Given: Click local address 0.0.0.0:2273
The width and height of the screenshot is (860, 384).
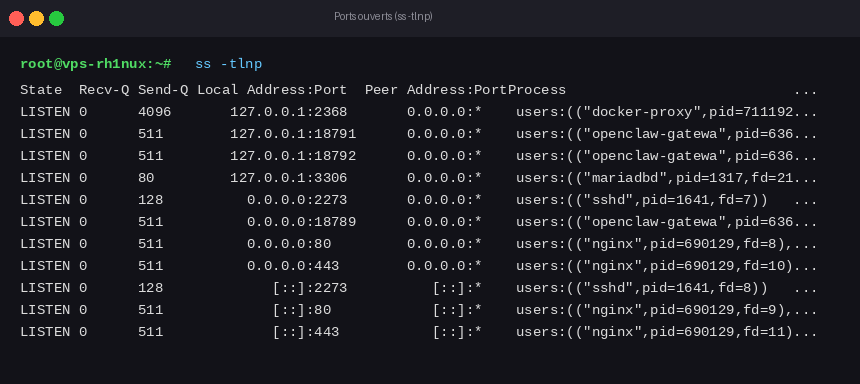Looking at the screenshot, I should click(x=297, y=200).
